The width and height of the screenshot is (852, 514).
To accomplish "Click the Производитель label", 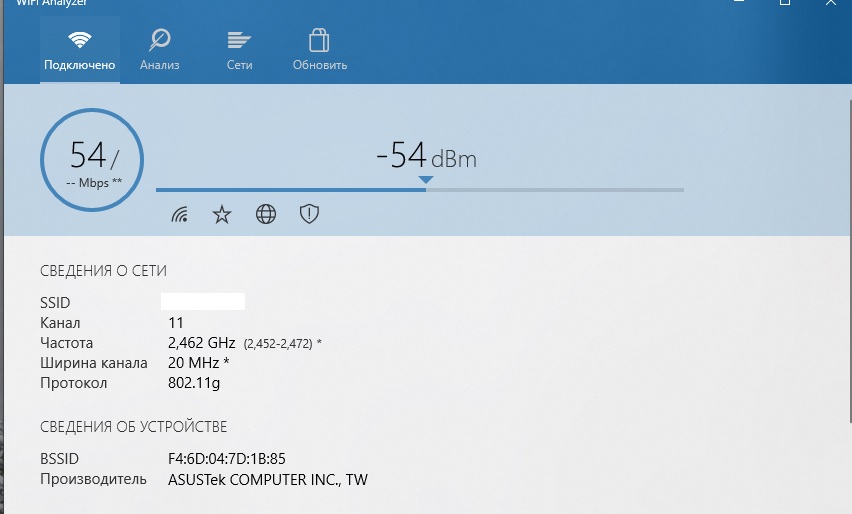I will tap(93, 479).
